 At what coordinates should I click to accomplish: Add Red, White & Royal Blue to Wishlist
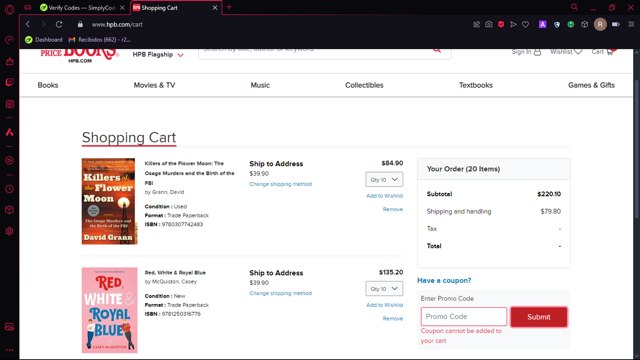click(x=384, y=305)
